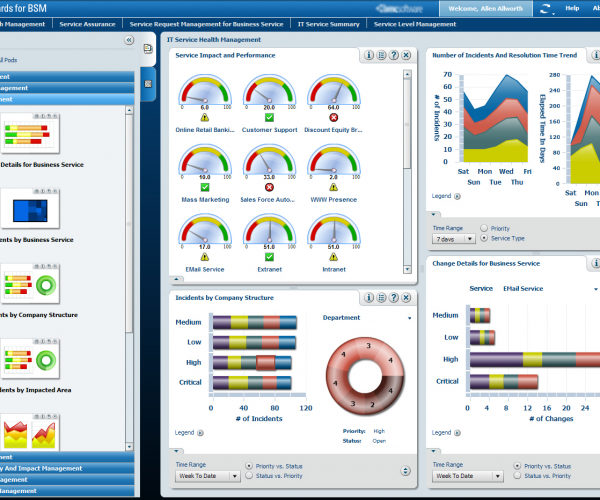600x500 pixels.
Task: Collapse options panel under Service Impact pod
Action: pos(176,279)
